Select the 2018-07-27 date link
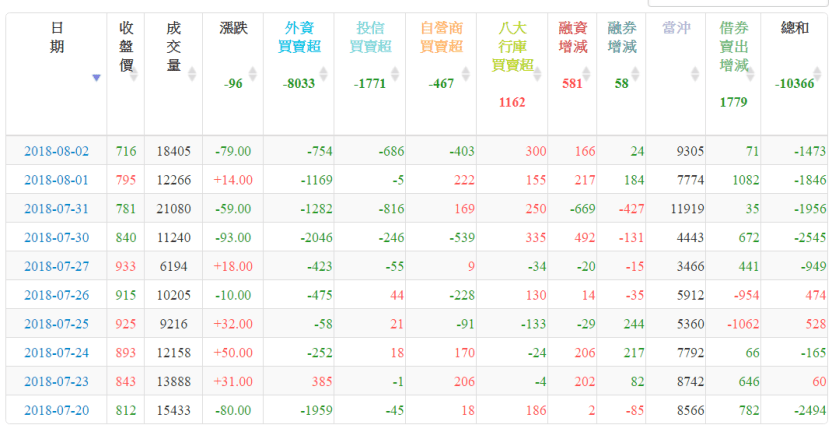Image resolution: width=839 pixels, height=432 pixels. pyautogui.click(x=56, y=267)
